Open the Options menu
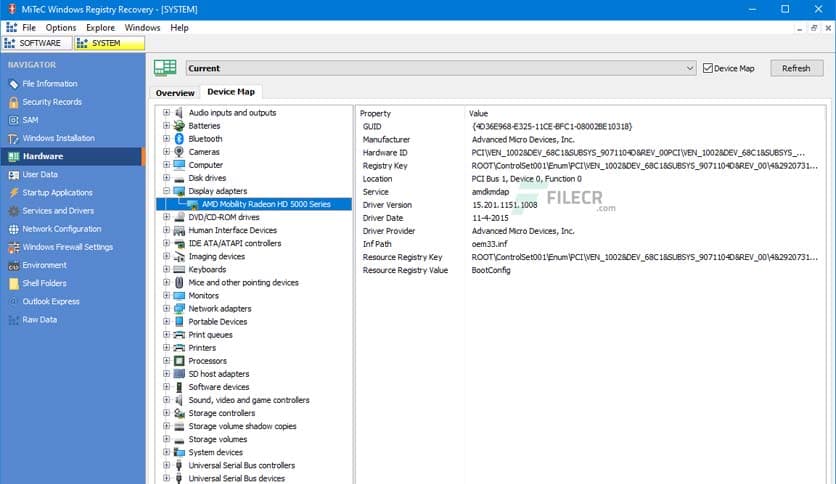 pos(61,28)
